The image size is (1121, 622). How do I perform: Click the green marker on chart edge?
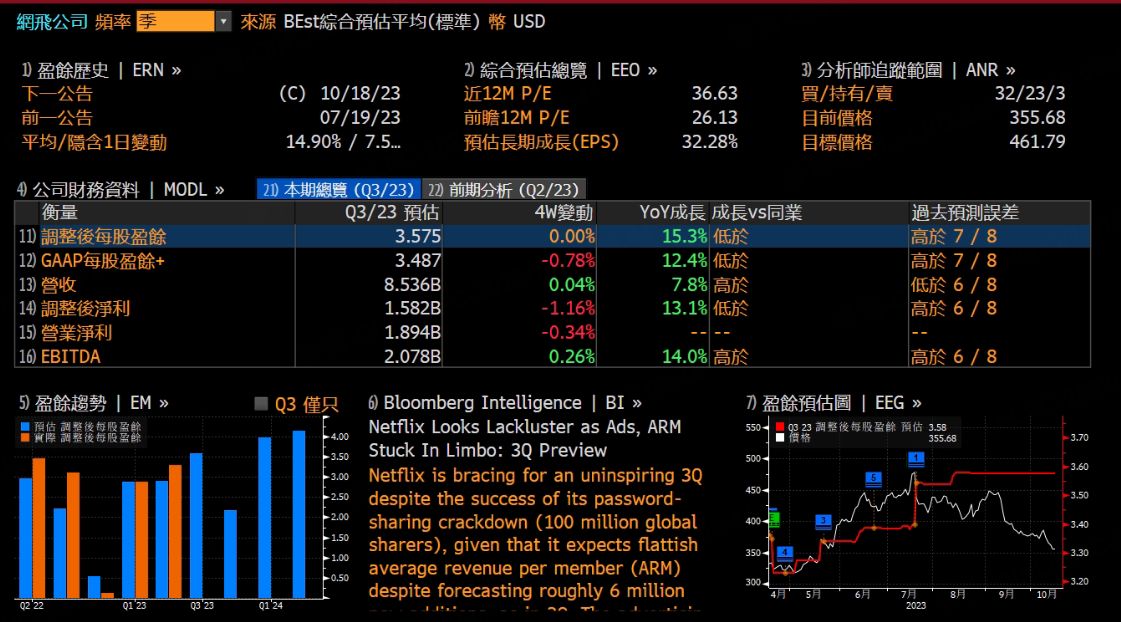click(773, 519)
